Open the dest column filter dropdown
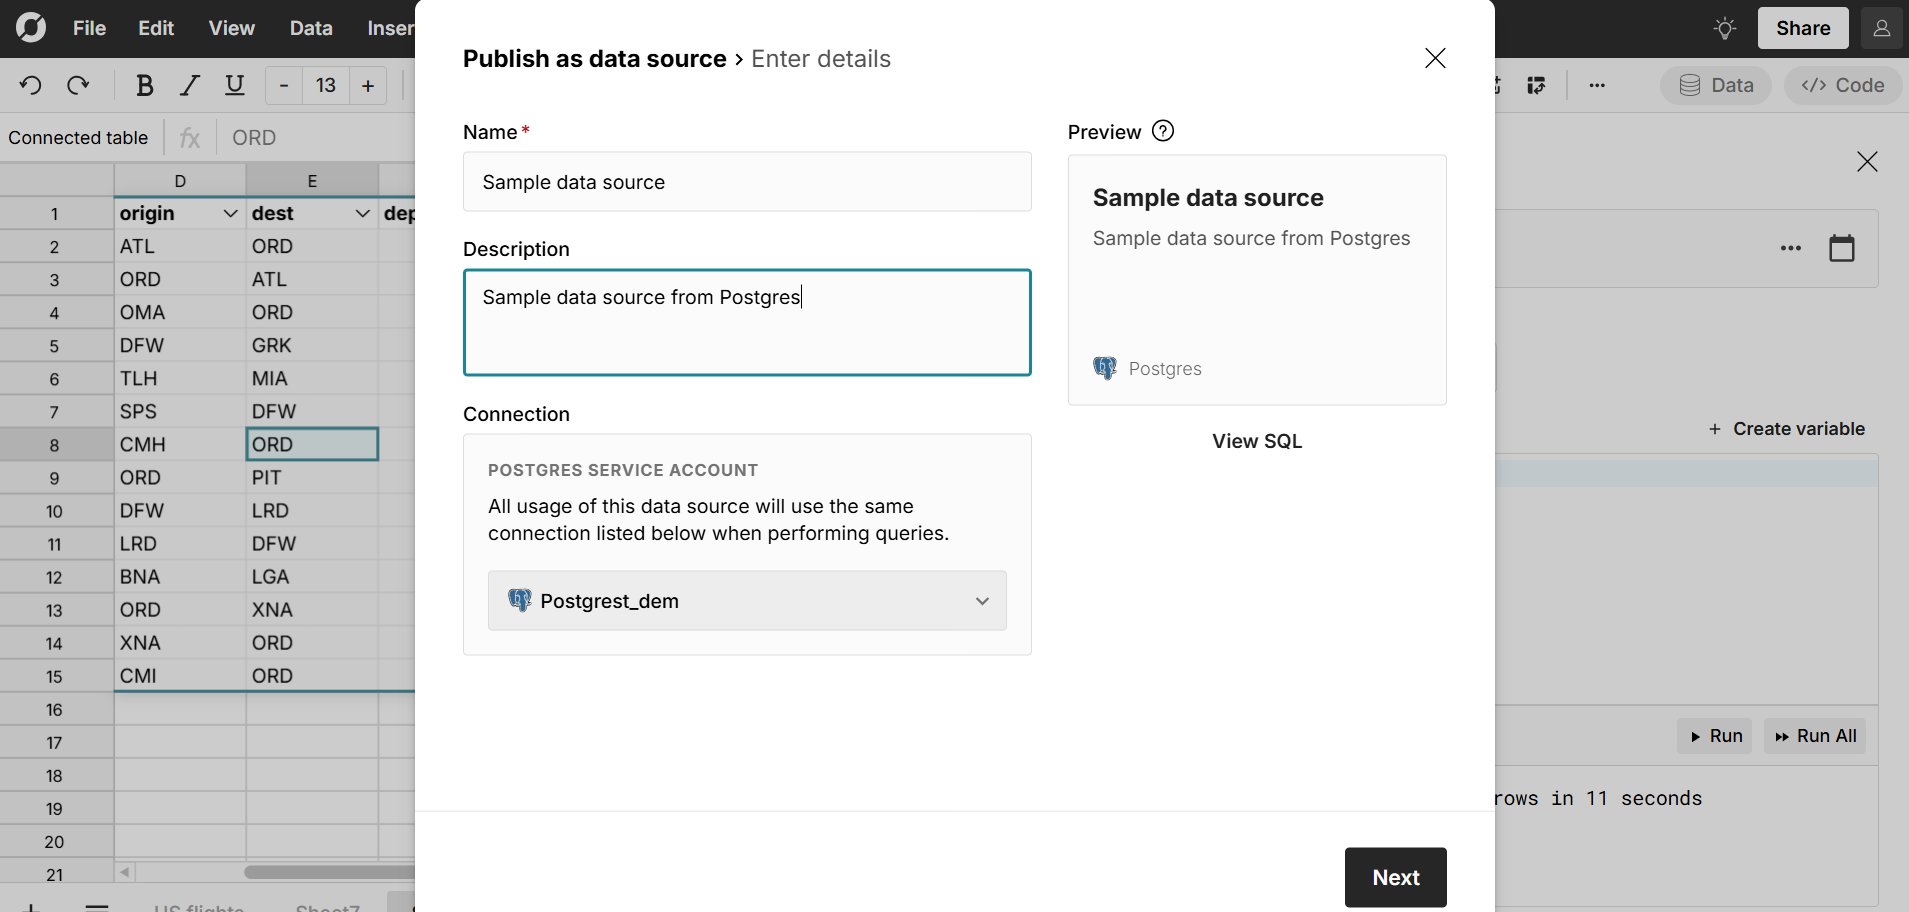 (362, 214)
